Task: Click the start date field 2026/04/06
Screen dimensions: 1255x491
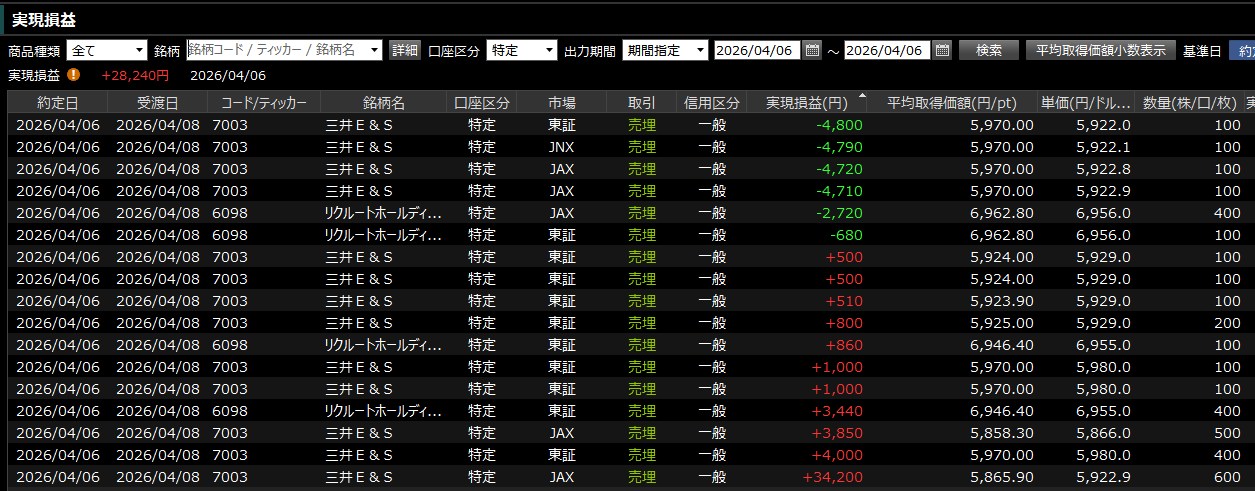Action: [x=757, y=50]
